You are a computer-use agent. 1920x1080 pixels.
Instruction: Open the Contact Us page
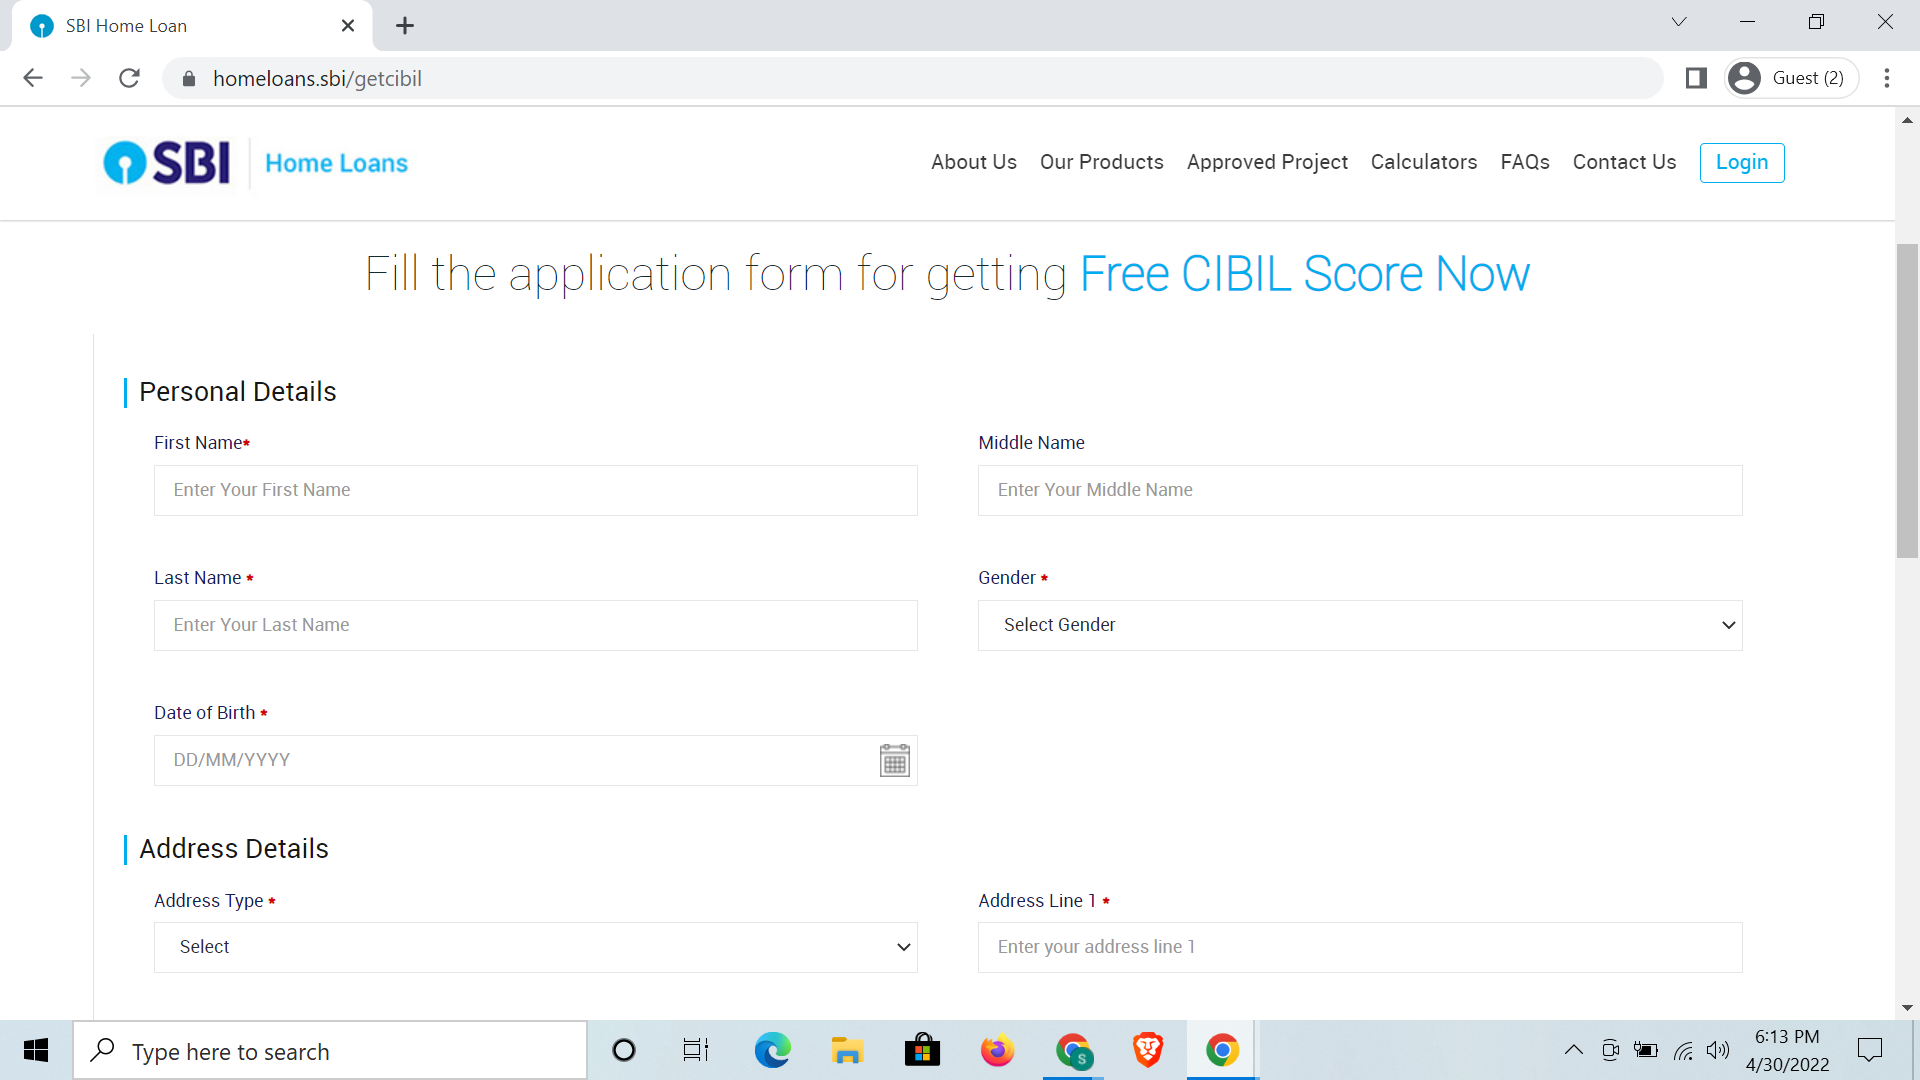coord(1624,162)
